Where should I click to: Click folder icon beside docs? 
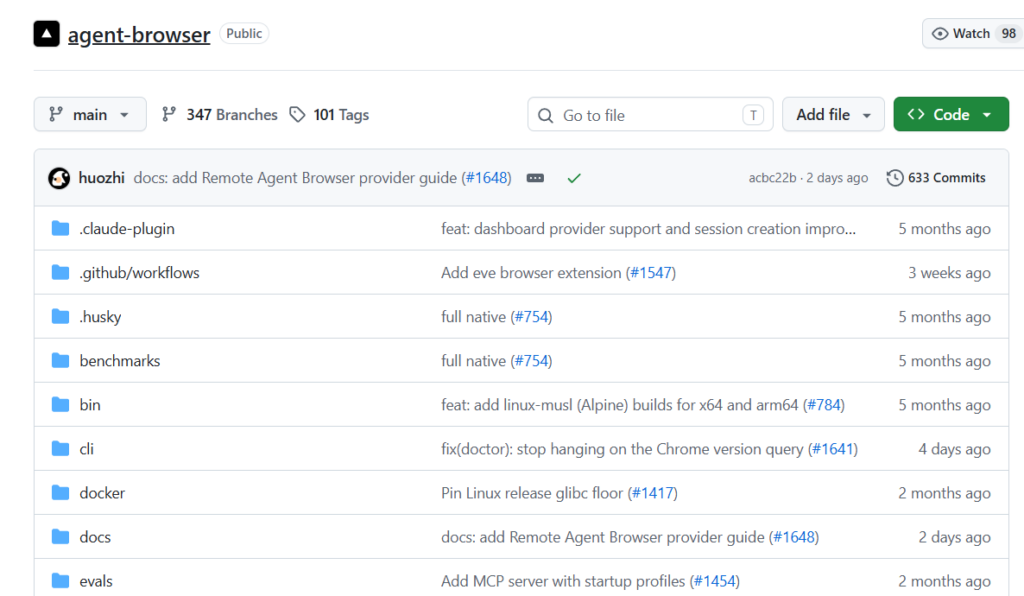(61, 536)
